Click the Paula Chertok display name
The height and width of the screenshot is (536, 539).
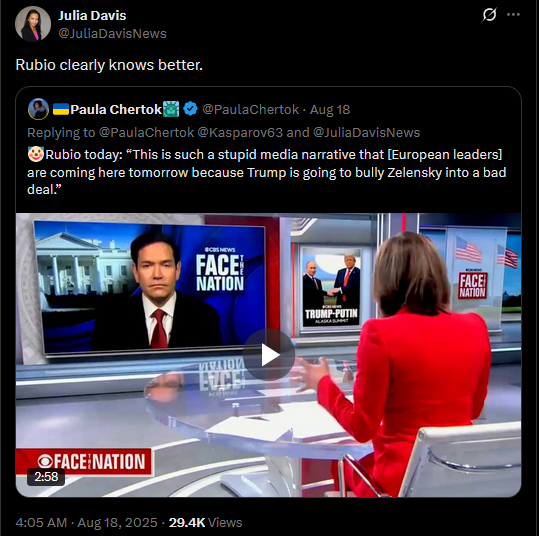pos(116,110)
